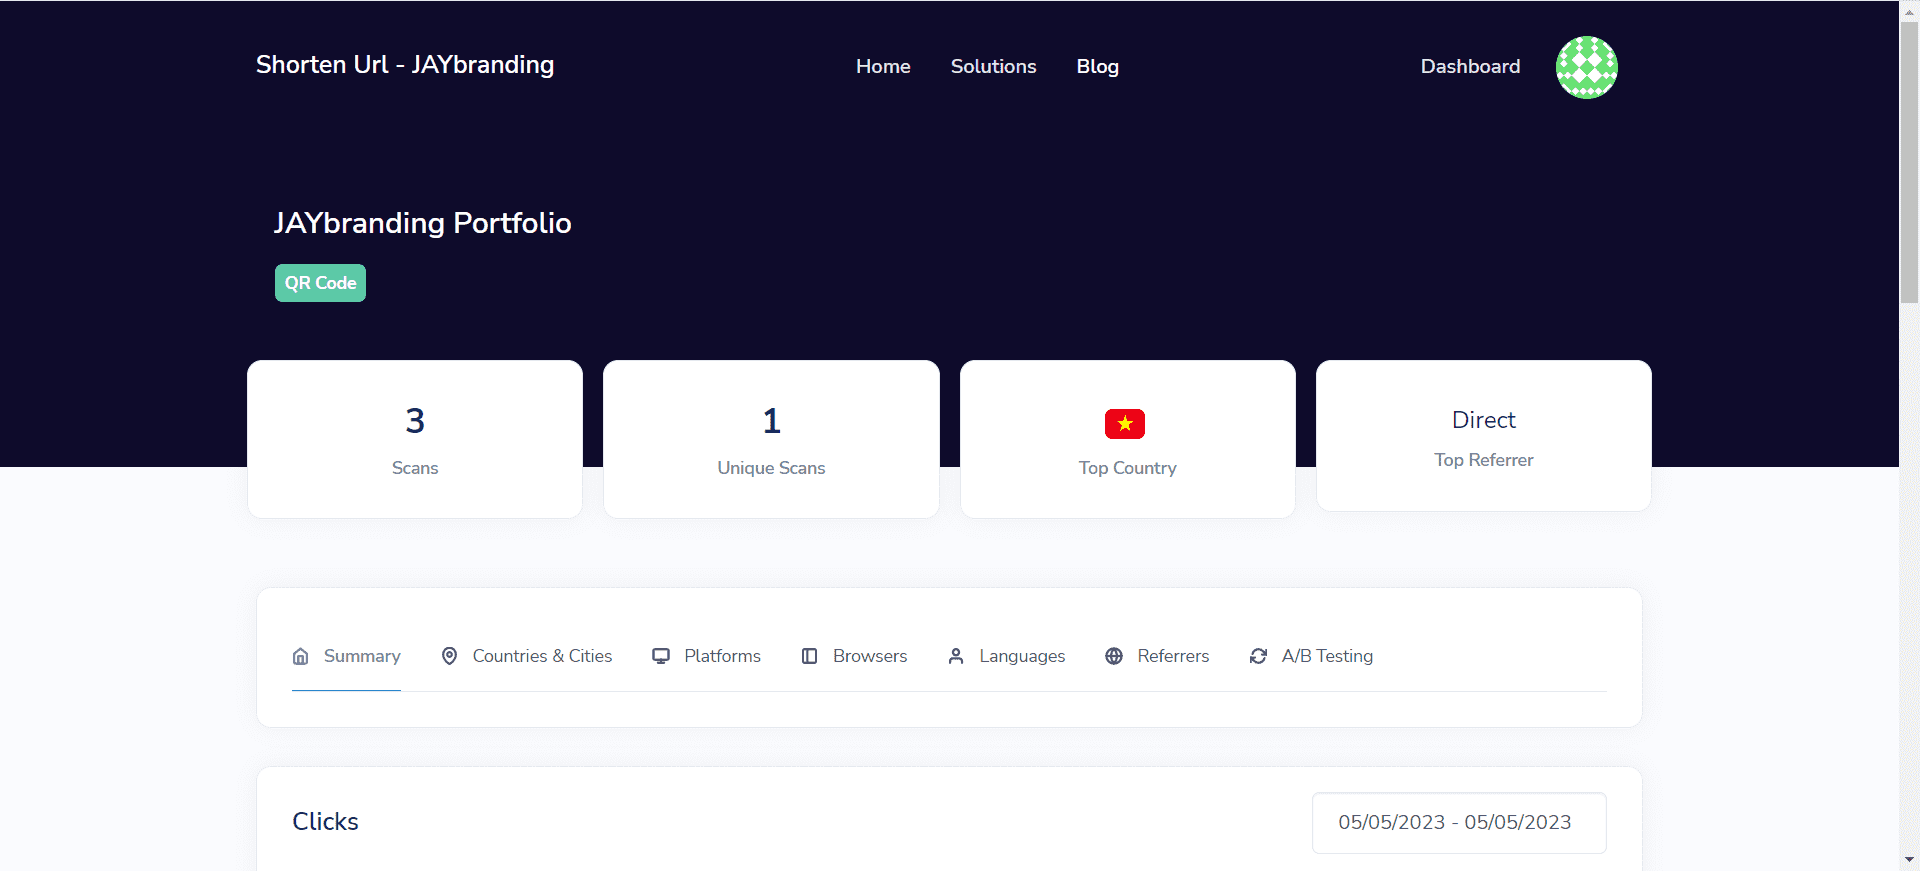Click the Unique Scans card
The height and width of the screenshot is (871, 1920).
(x=771, y=439)
